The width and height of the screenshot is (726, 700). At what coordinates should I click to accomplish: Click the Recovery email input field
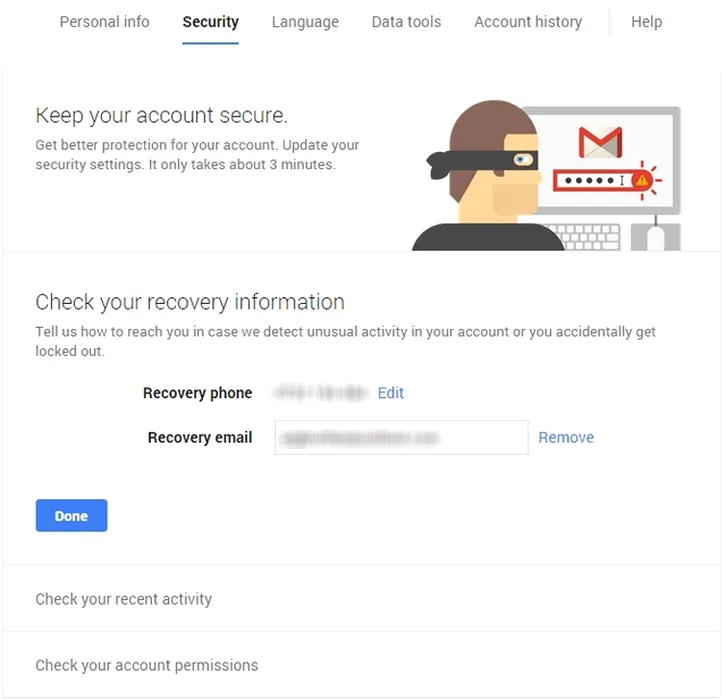(401, 438)
